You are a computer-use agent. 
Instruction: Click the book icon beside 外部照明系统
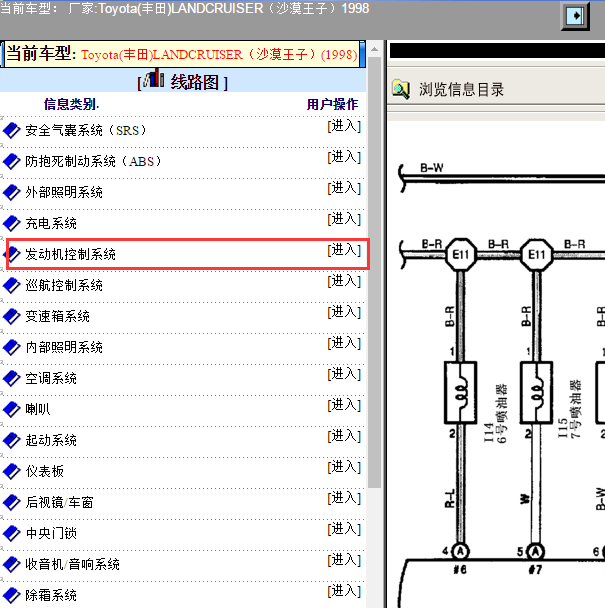point(12,192)
